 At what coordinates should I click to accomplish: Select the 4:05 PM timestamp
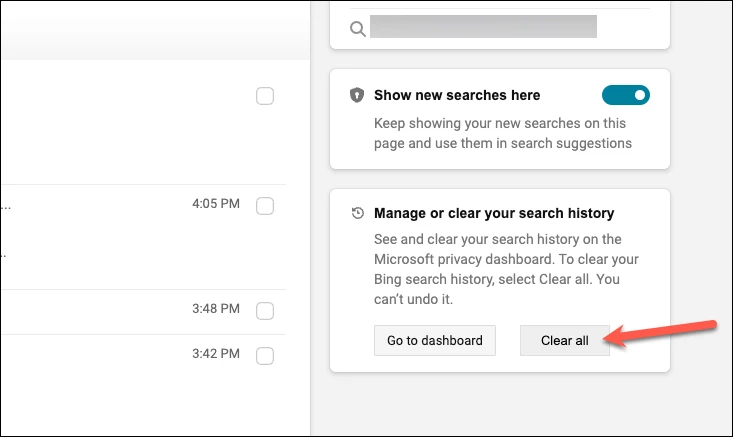[216, 204]
